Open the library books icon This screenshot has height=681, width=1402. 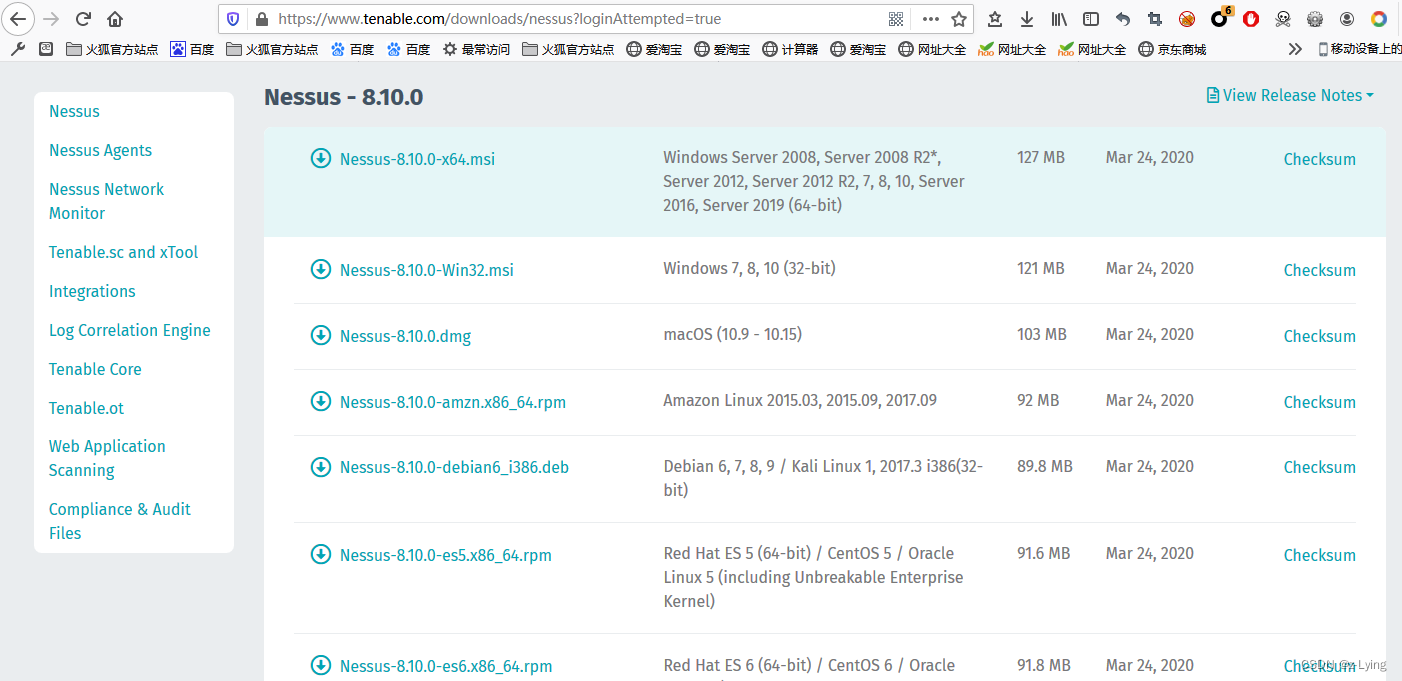pyautogui.click(x=1059, y=19)
